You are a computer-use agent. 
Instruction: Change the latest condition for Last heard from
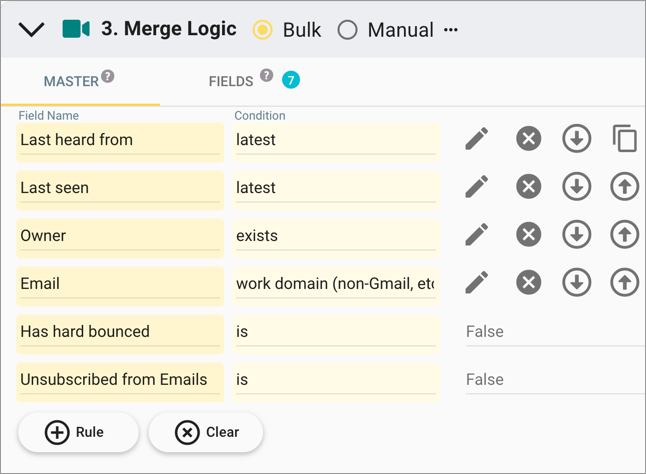[336, 142]
